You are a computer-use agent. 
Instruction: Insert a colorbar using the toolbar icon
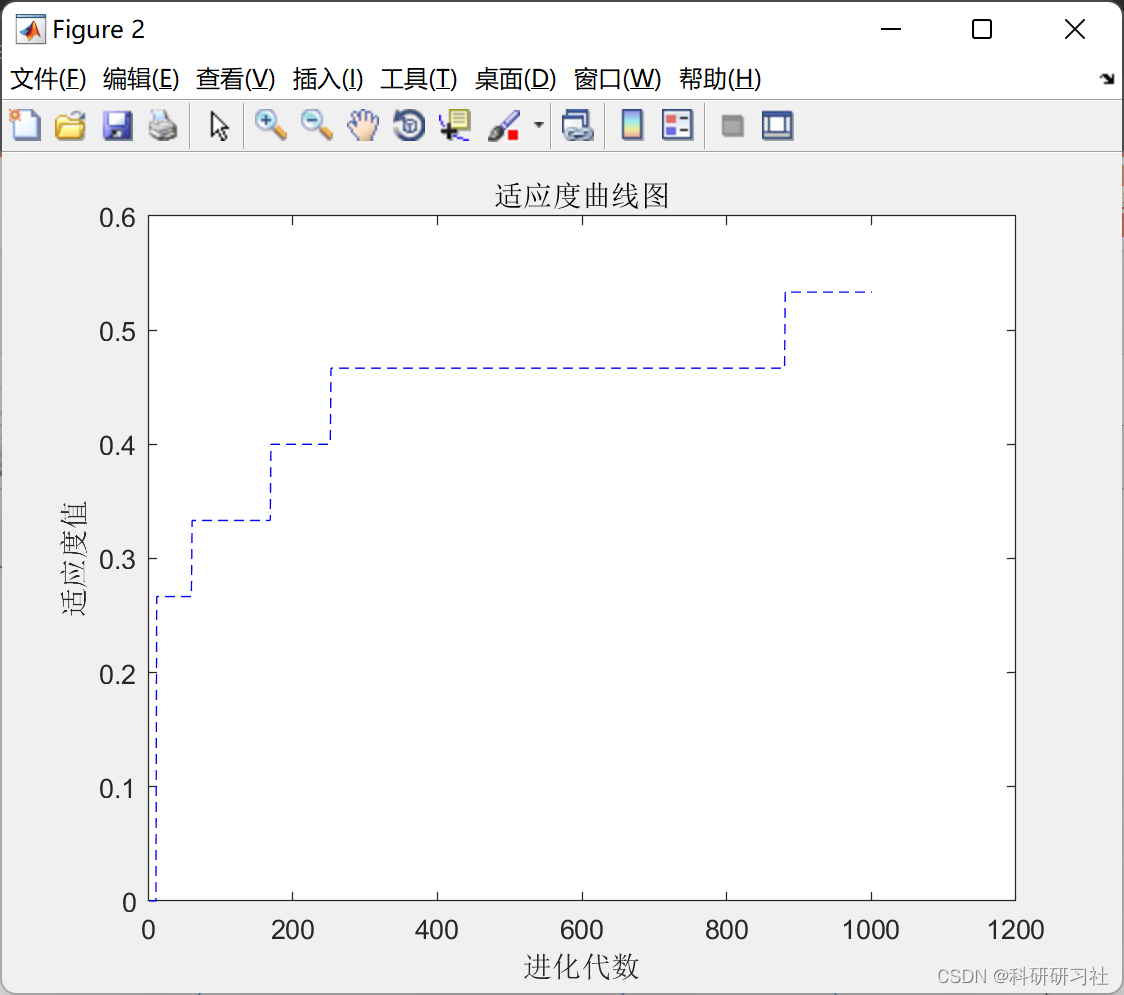point(632,126)
